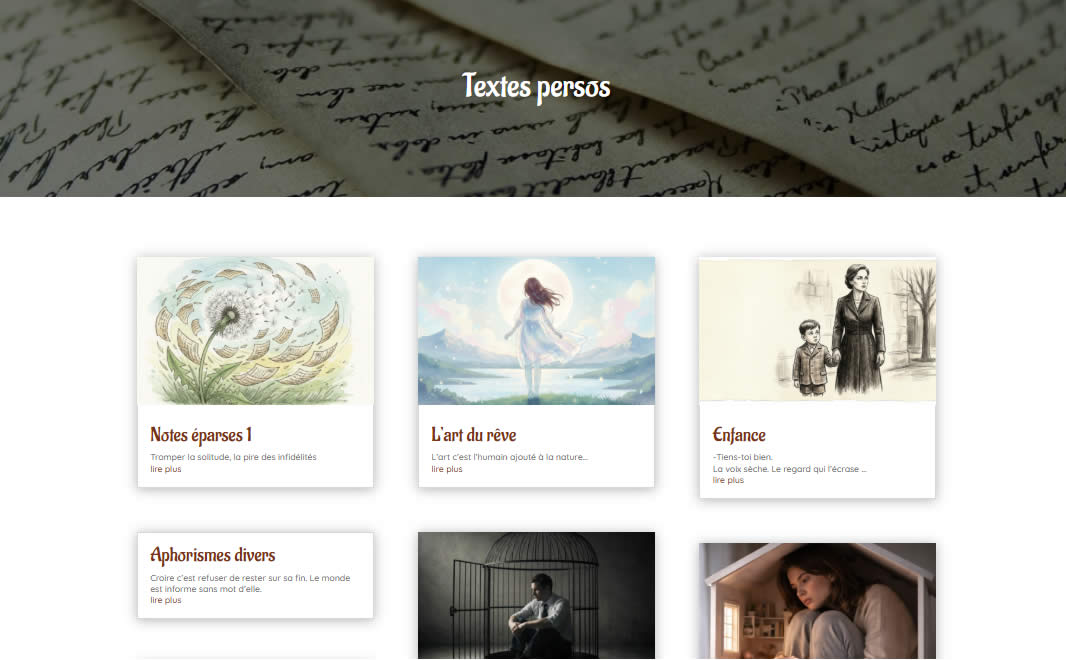The width and height of the screenshot is (1066, 660).
Task: Open the woman facing moon illustration
Action: 536,331
